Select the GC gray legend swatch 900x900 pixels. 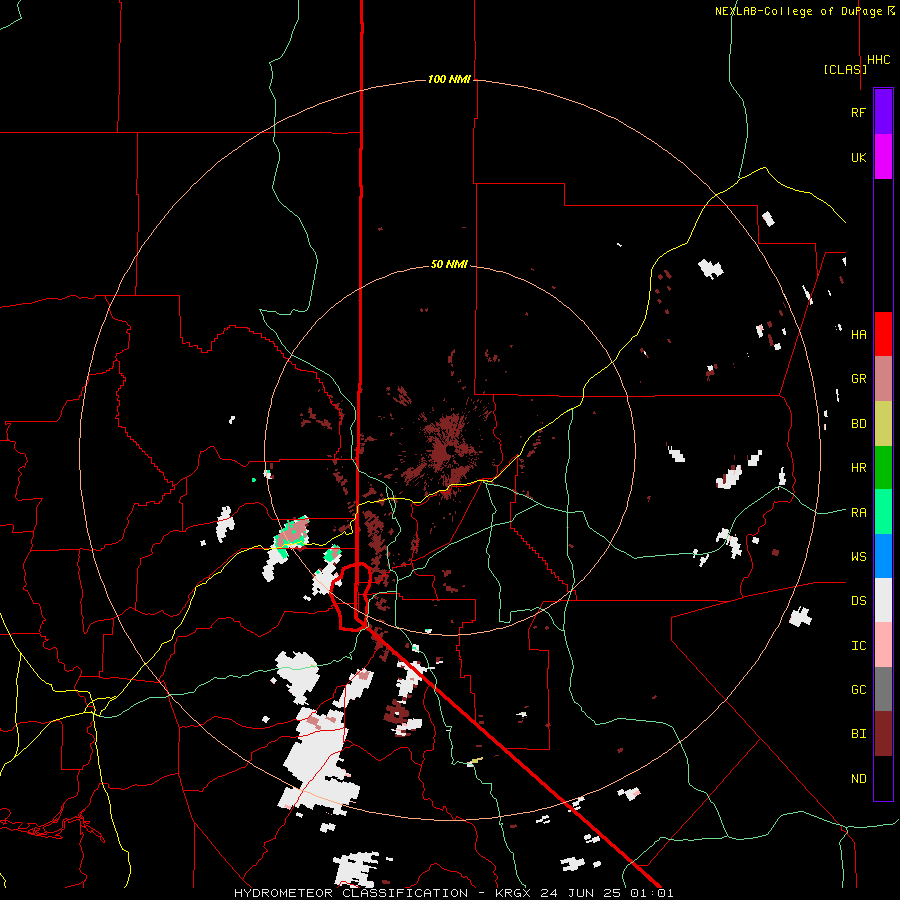[x=883, y=689]
